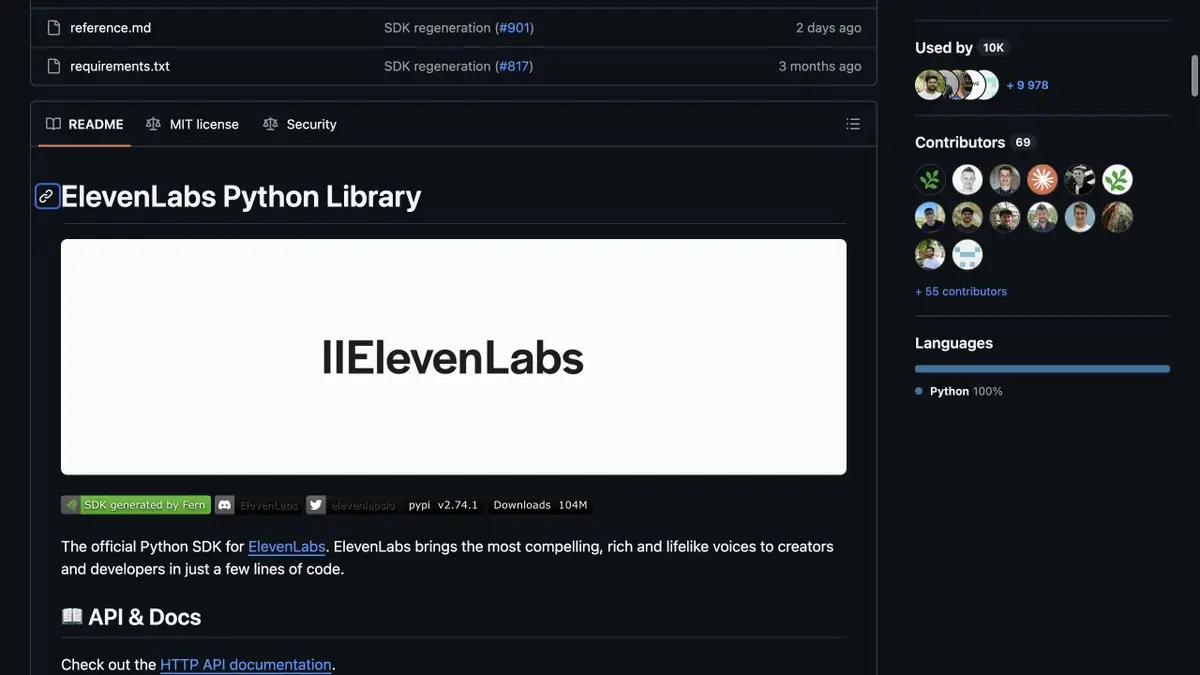Click the blue Python language bar

point(1042,369)
